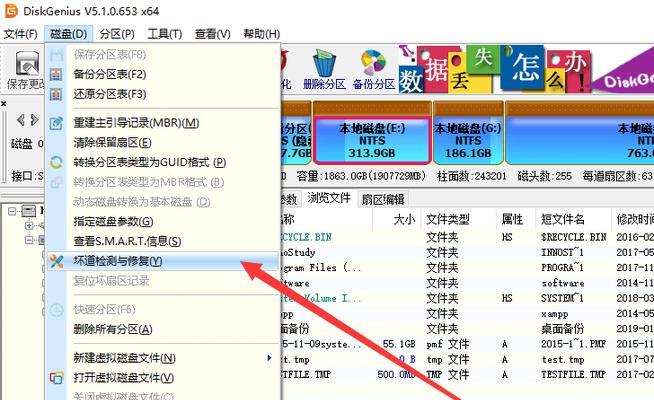Click the 500.0MB size cell
This screenshot has width=654, height=400.
397,375
